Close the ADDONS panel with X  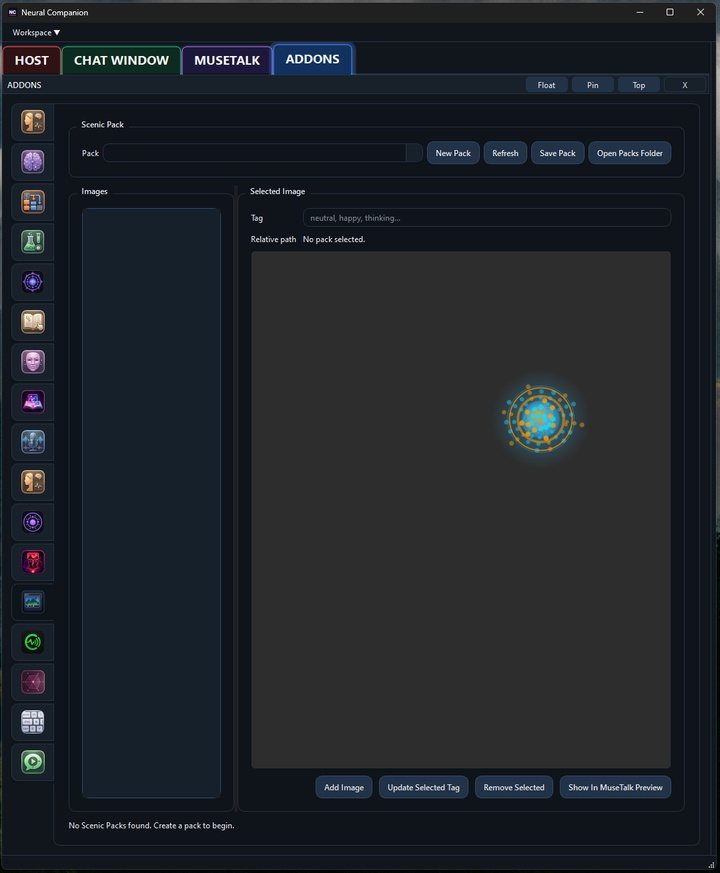tap(685, 85)
